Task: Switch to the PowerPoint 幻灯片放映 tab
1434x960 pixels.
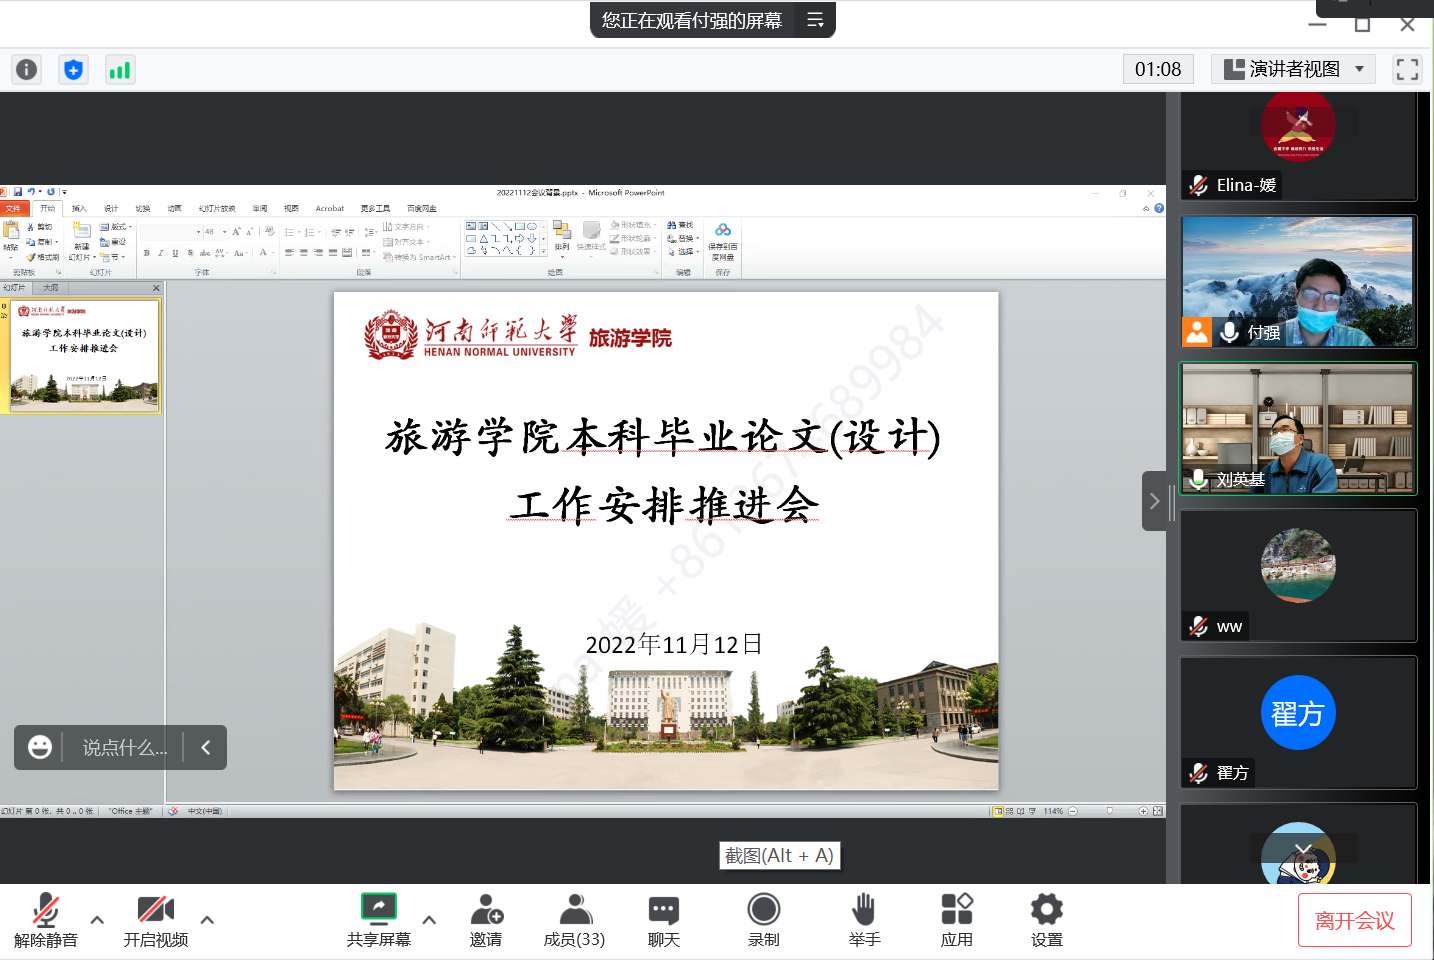Action: coord(217,208)
